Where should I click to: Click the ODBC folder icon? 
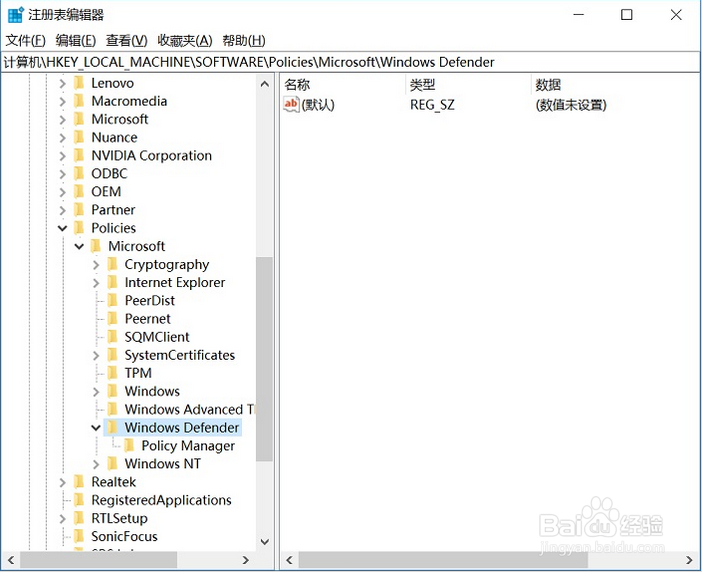click(x=79, y=173)
